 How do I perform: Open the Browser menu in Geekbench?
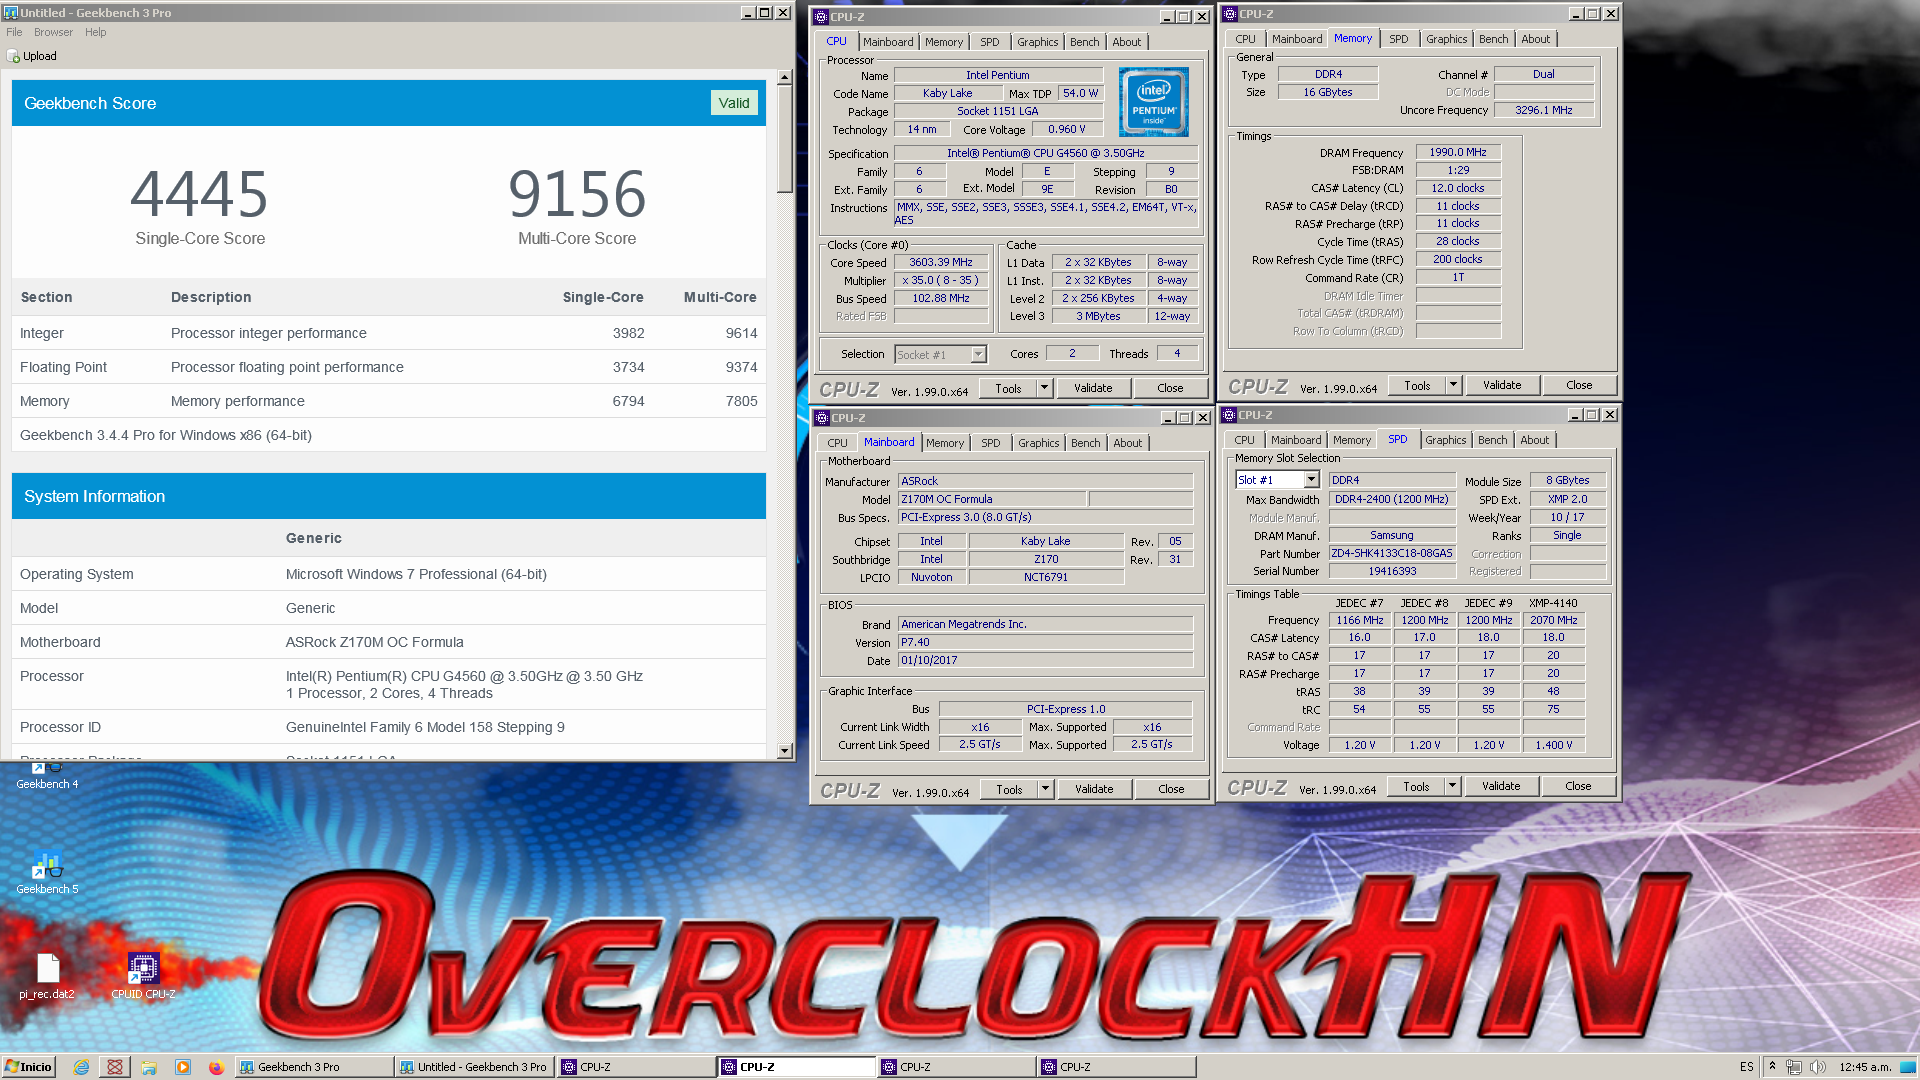[x=53, y=32]
